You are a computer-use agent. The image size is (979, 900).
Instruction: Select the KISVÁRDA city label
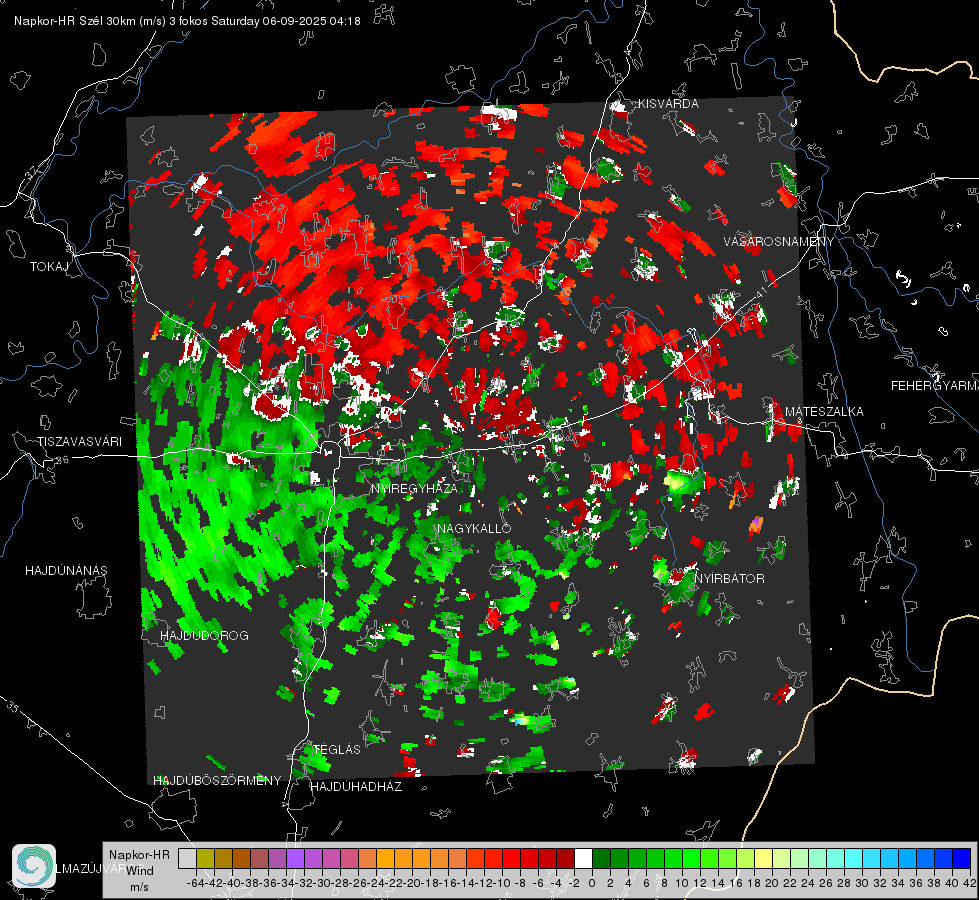668,104
